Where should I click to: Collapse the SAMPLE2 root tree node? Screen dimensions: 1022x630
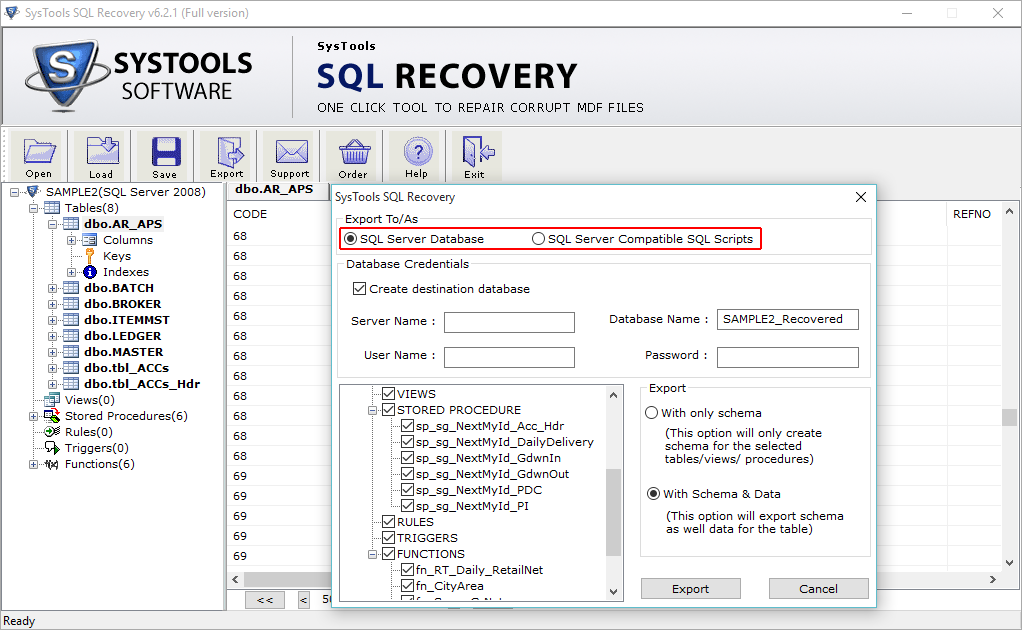click(14, 192)
